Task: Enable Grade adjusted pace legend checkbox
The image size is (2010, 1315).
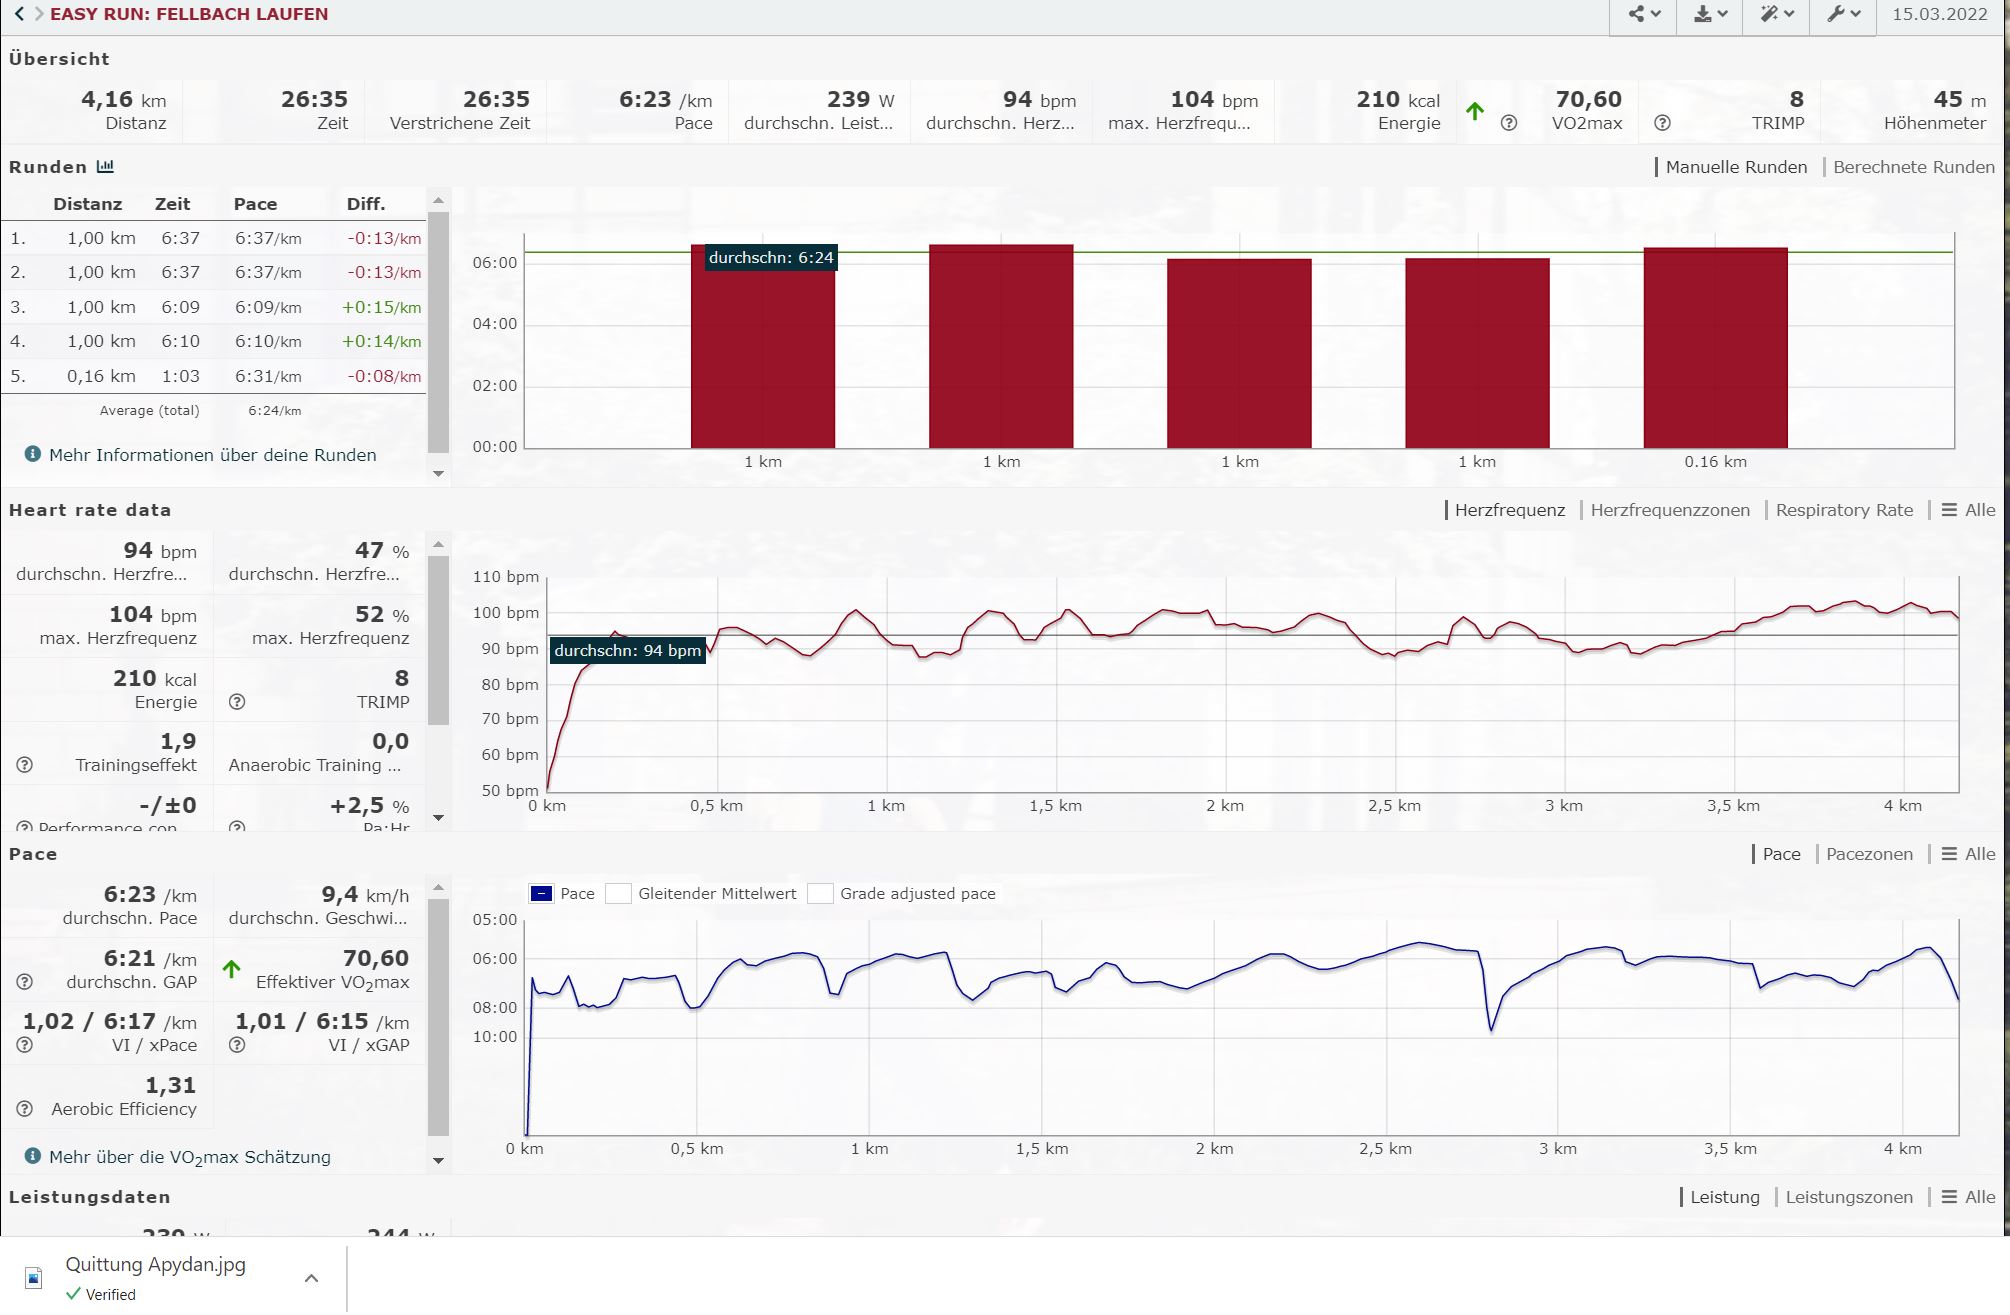Action: [x=820, y=894]
